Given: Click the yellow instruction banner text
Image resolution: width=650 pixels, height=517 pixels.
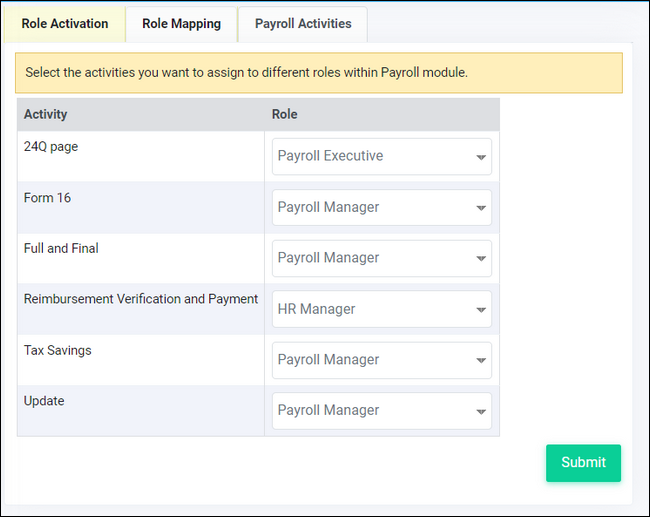Looking at the screenshot, I should click(x=246, y=73).
